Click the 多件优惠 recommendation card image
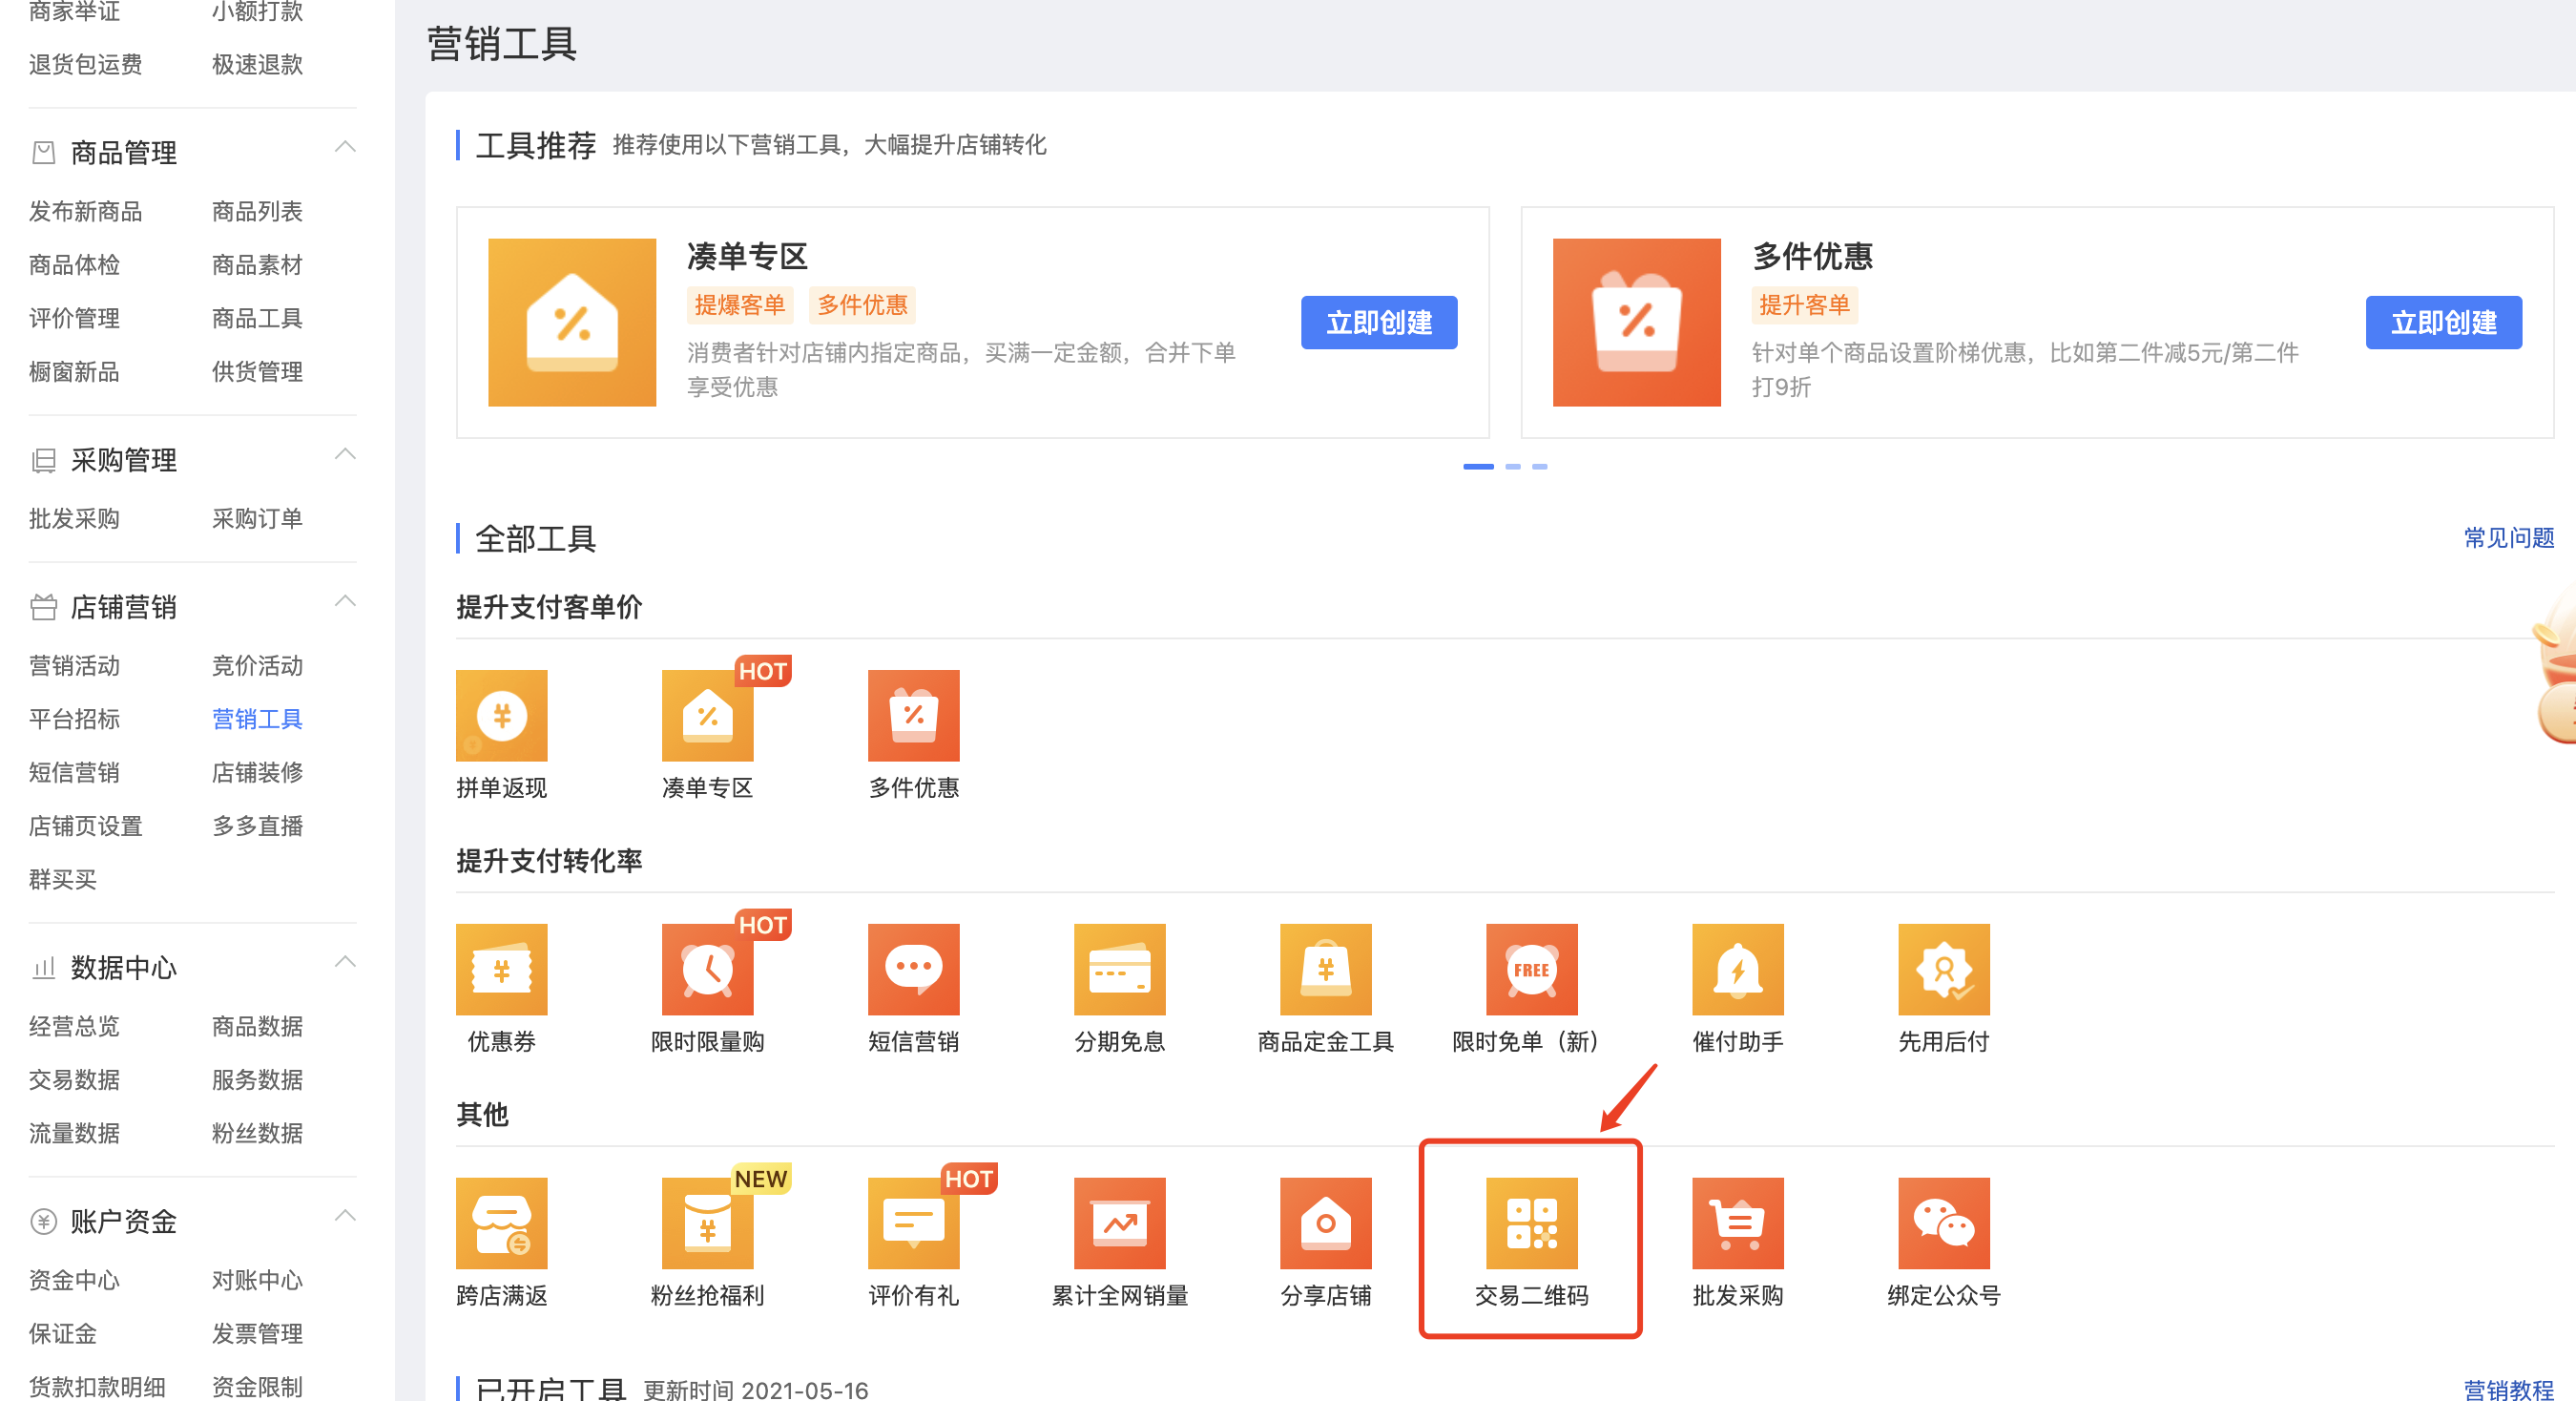Viewport: 2576px width, 1401px height. [1636, 322]
